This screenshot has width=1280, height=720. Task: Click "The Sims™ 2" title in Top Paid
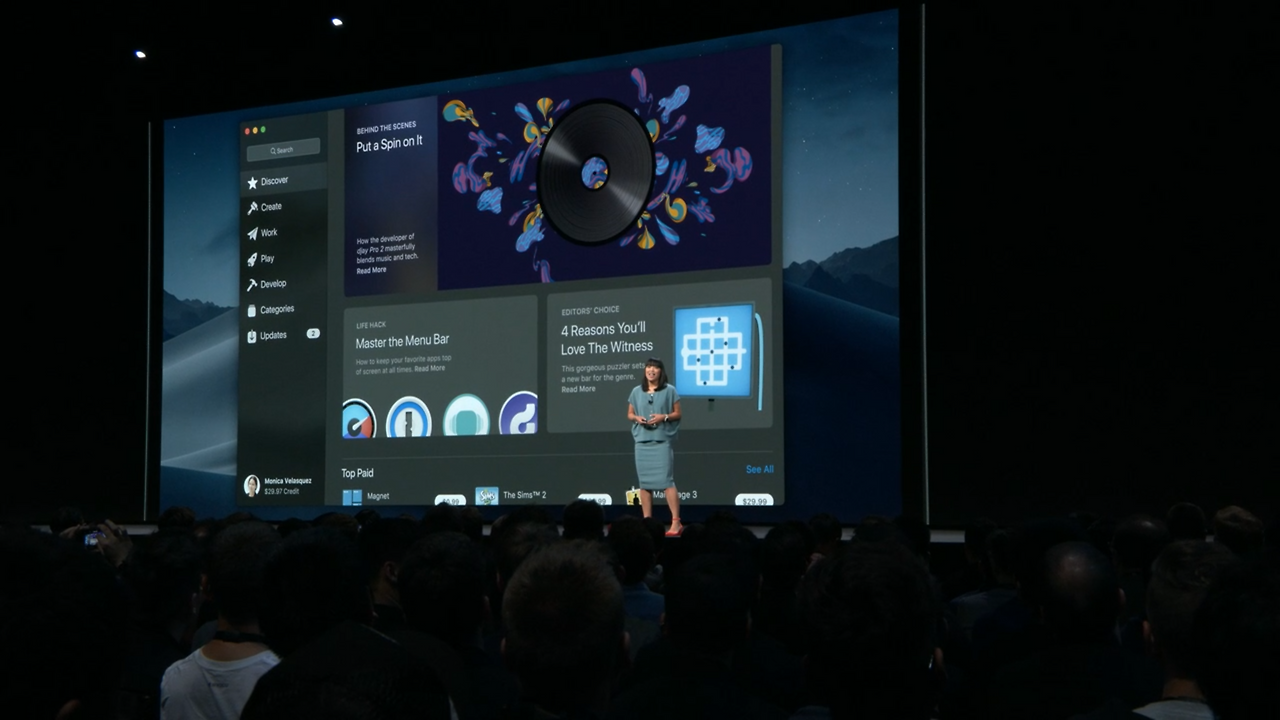tap(524, 495)
